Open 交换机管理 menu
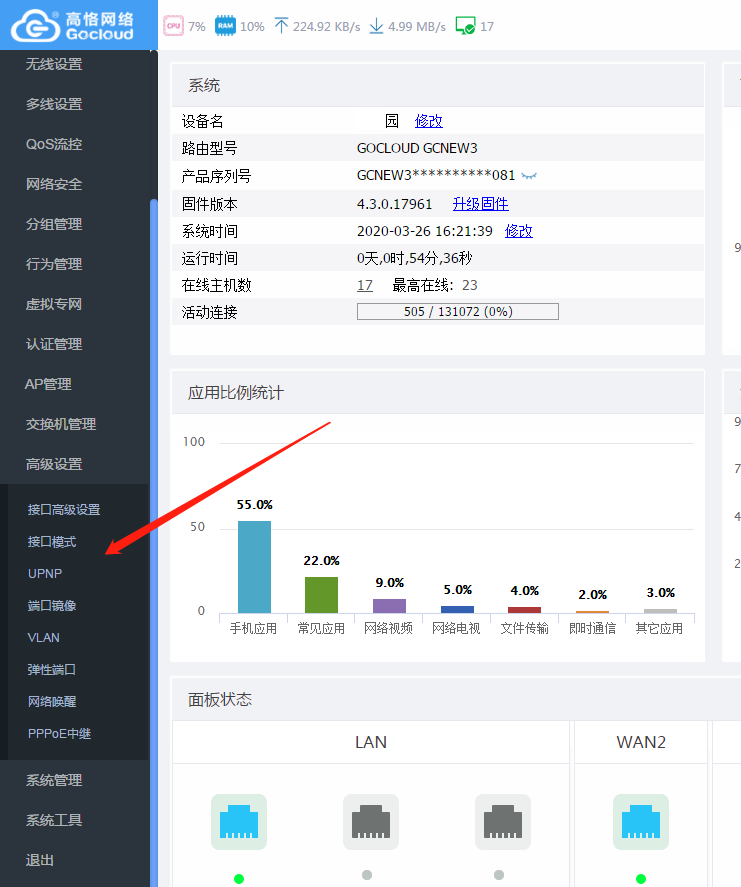The height and width of the screenshot is (887, 741). pos(61,424)
